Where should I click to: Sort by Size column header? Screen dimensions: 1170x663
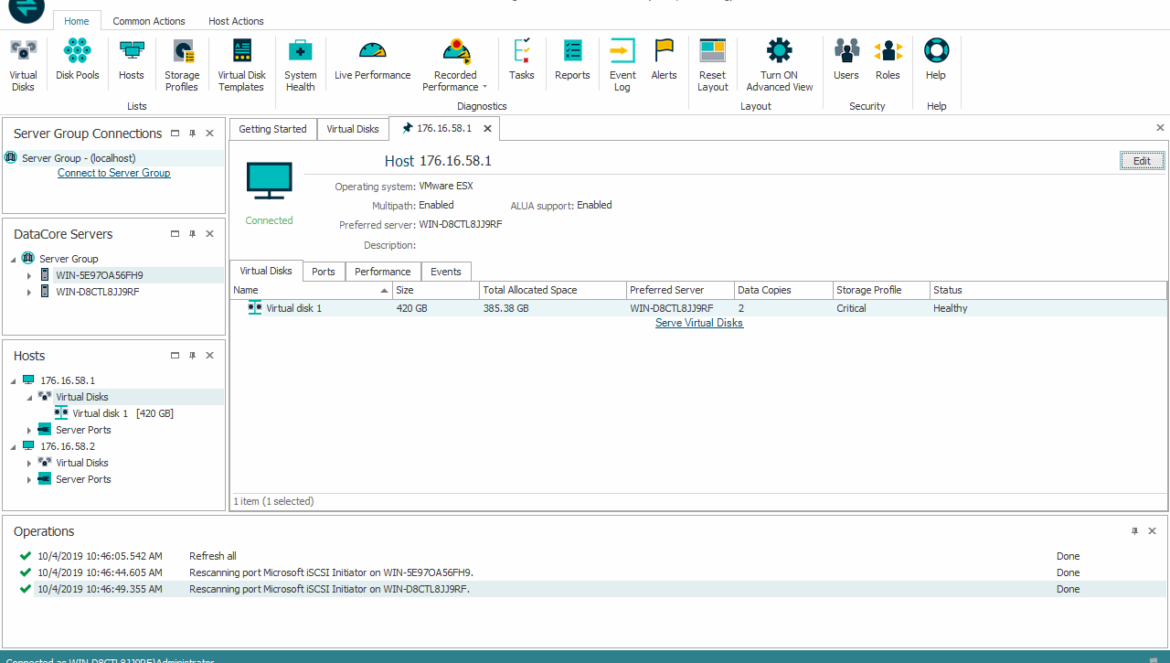click(436, 290)
